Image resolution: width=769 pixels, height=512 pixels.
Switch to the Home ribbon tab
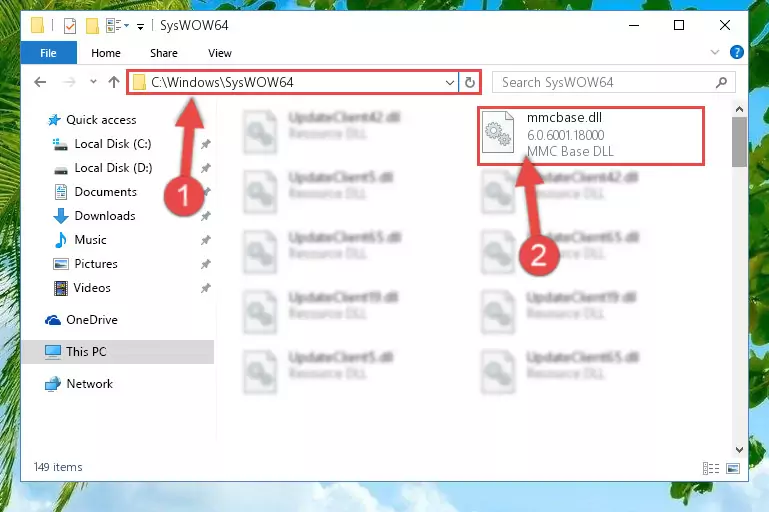[x=105, y=53]
